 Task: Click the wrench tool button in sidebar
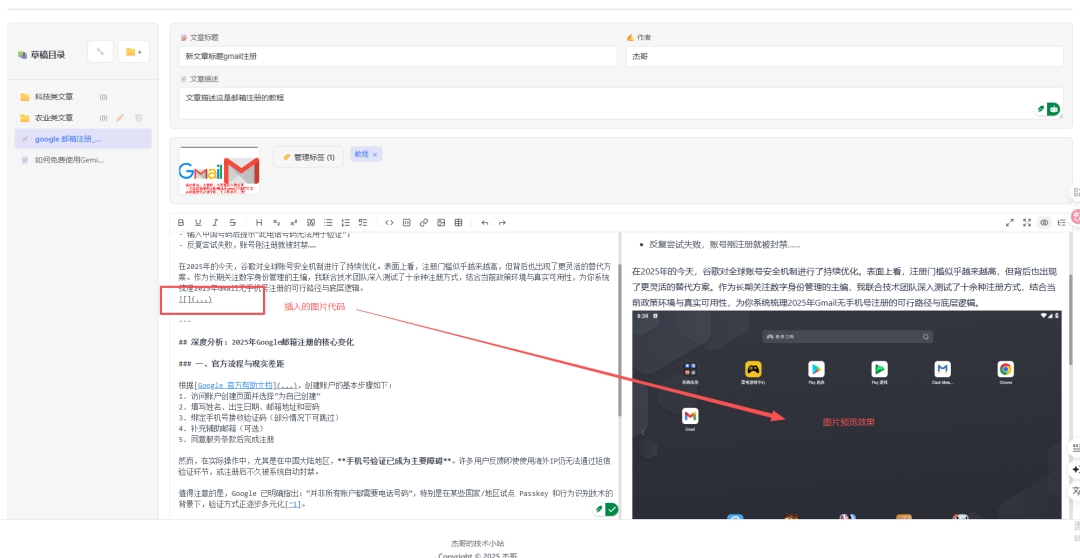[101, 52]
